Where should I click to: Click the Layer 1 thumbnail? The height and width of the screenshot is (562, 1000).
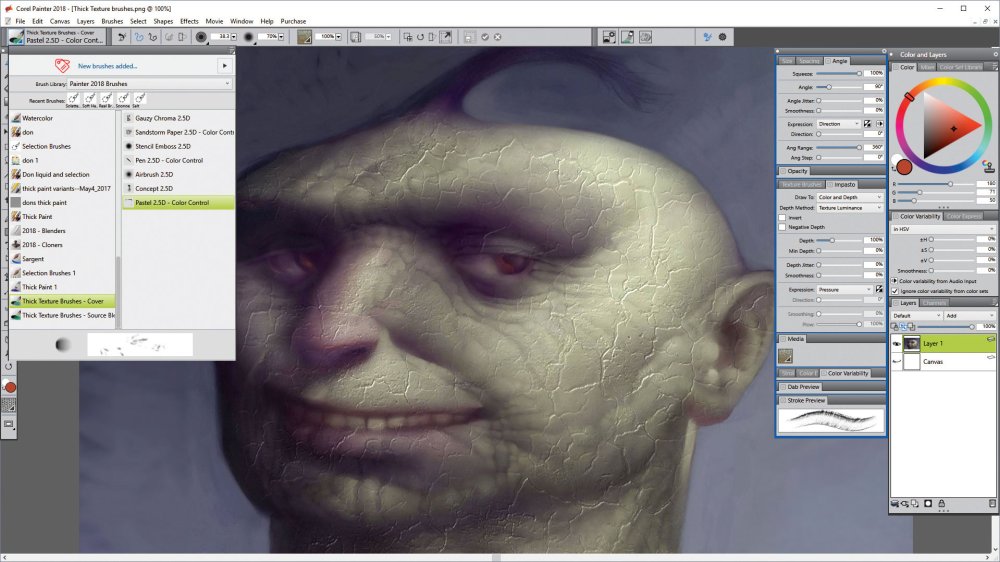(911, 344)
